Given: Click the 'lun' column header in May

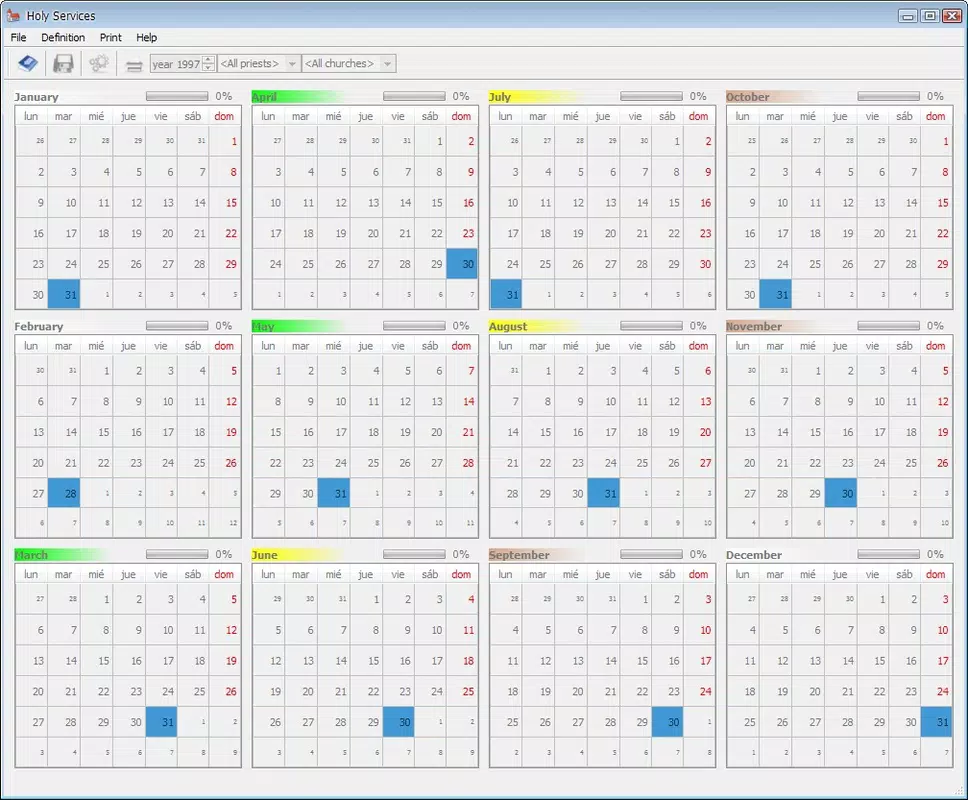Looking at the screenshot, I should tap(268, 346).
